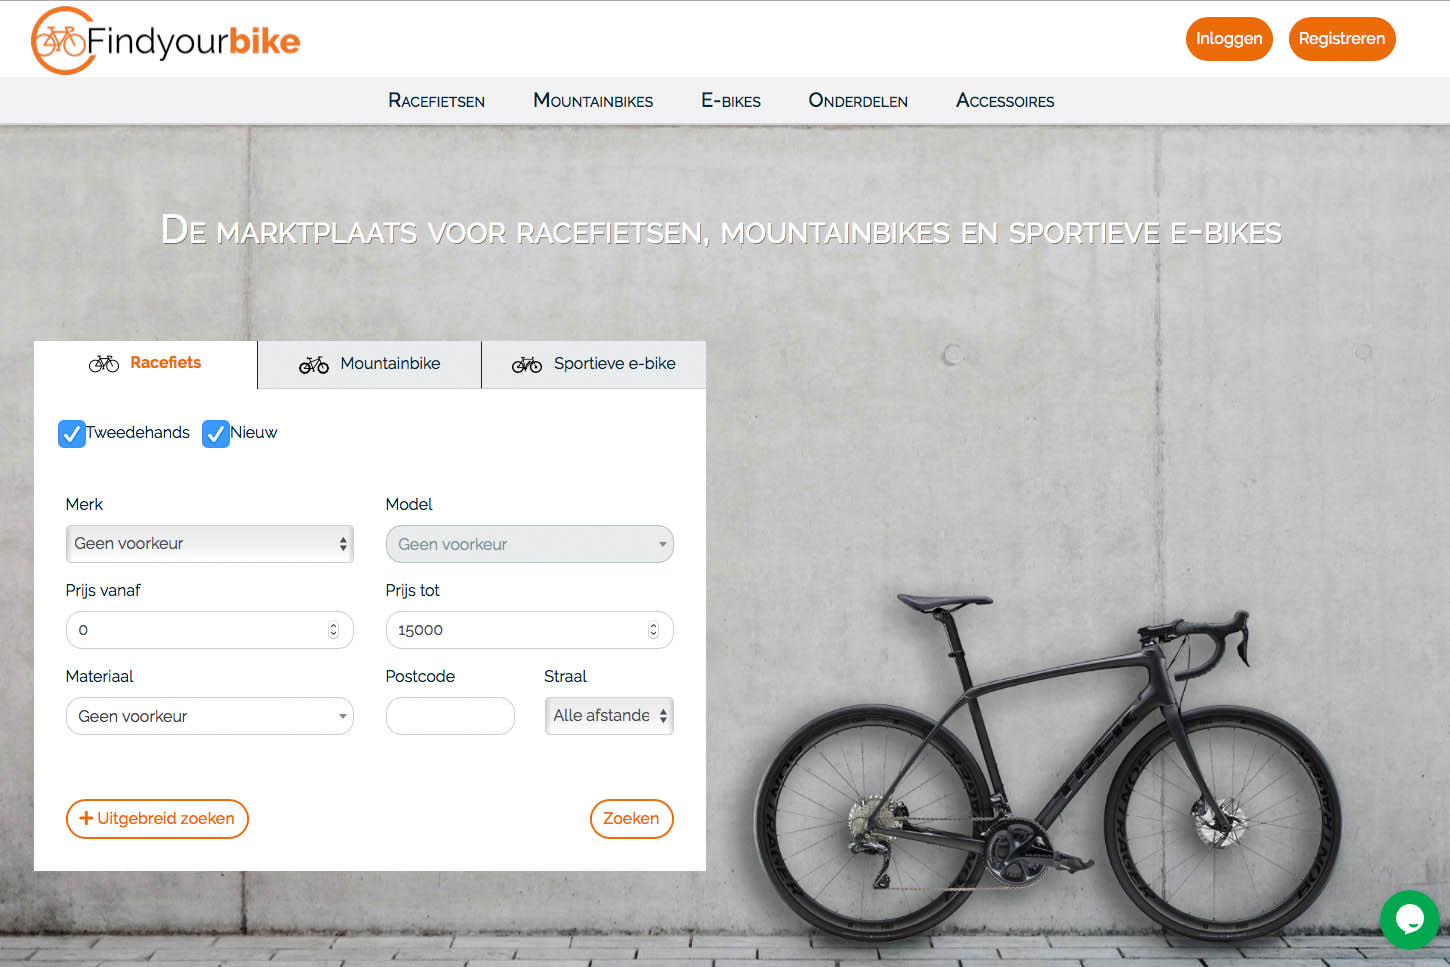Open Racefietsen in the navigation menu
1450x967 pixels.
click(437, 100)
